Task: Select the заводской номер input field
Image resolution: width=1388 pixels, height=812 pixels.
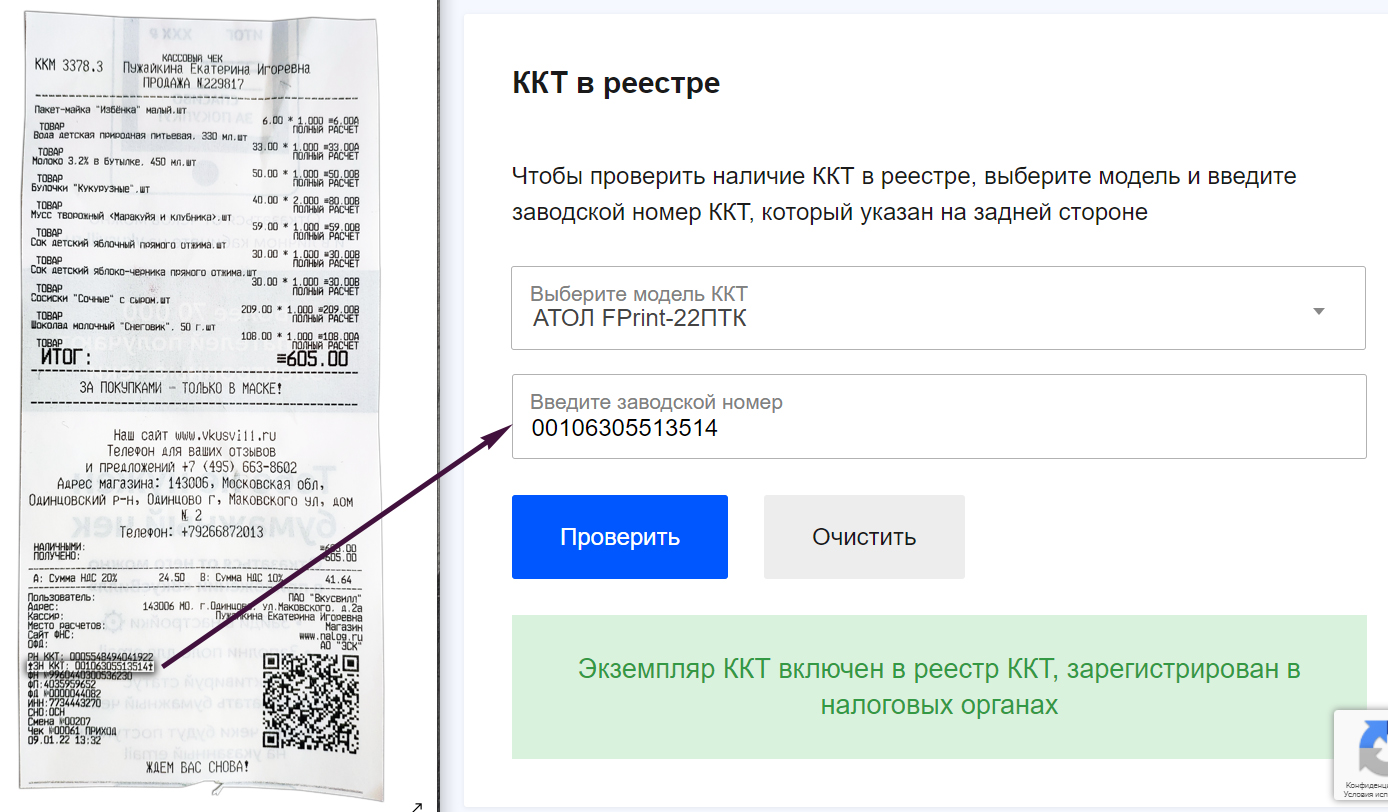Action: click(938, 416)
